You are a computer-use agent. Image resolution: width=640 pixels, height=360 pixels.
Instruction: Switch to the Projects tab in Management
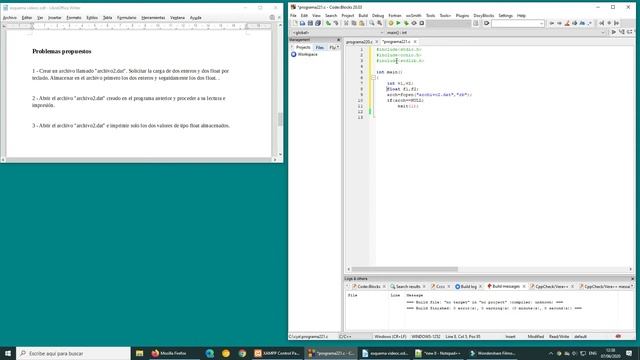tap(303, 47)
